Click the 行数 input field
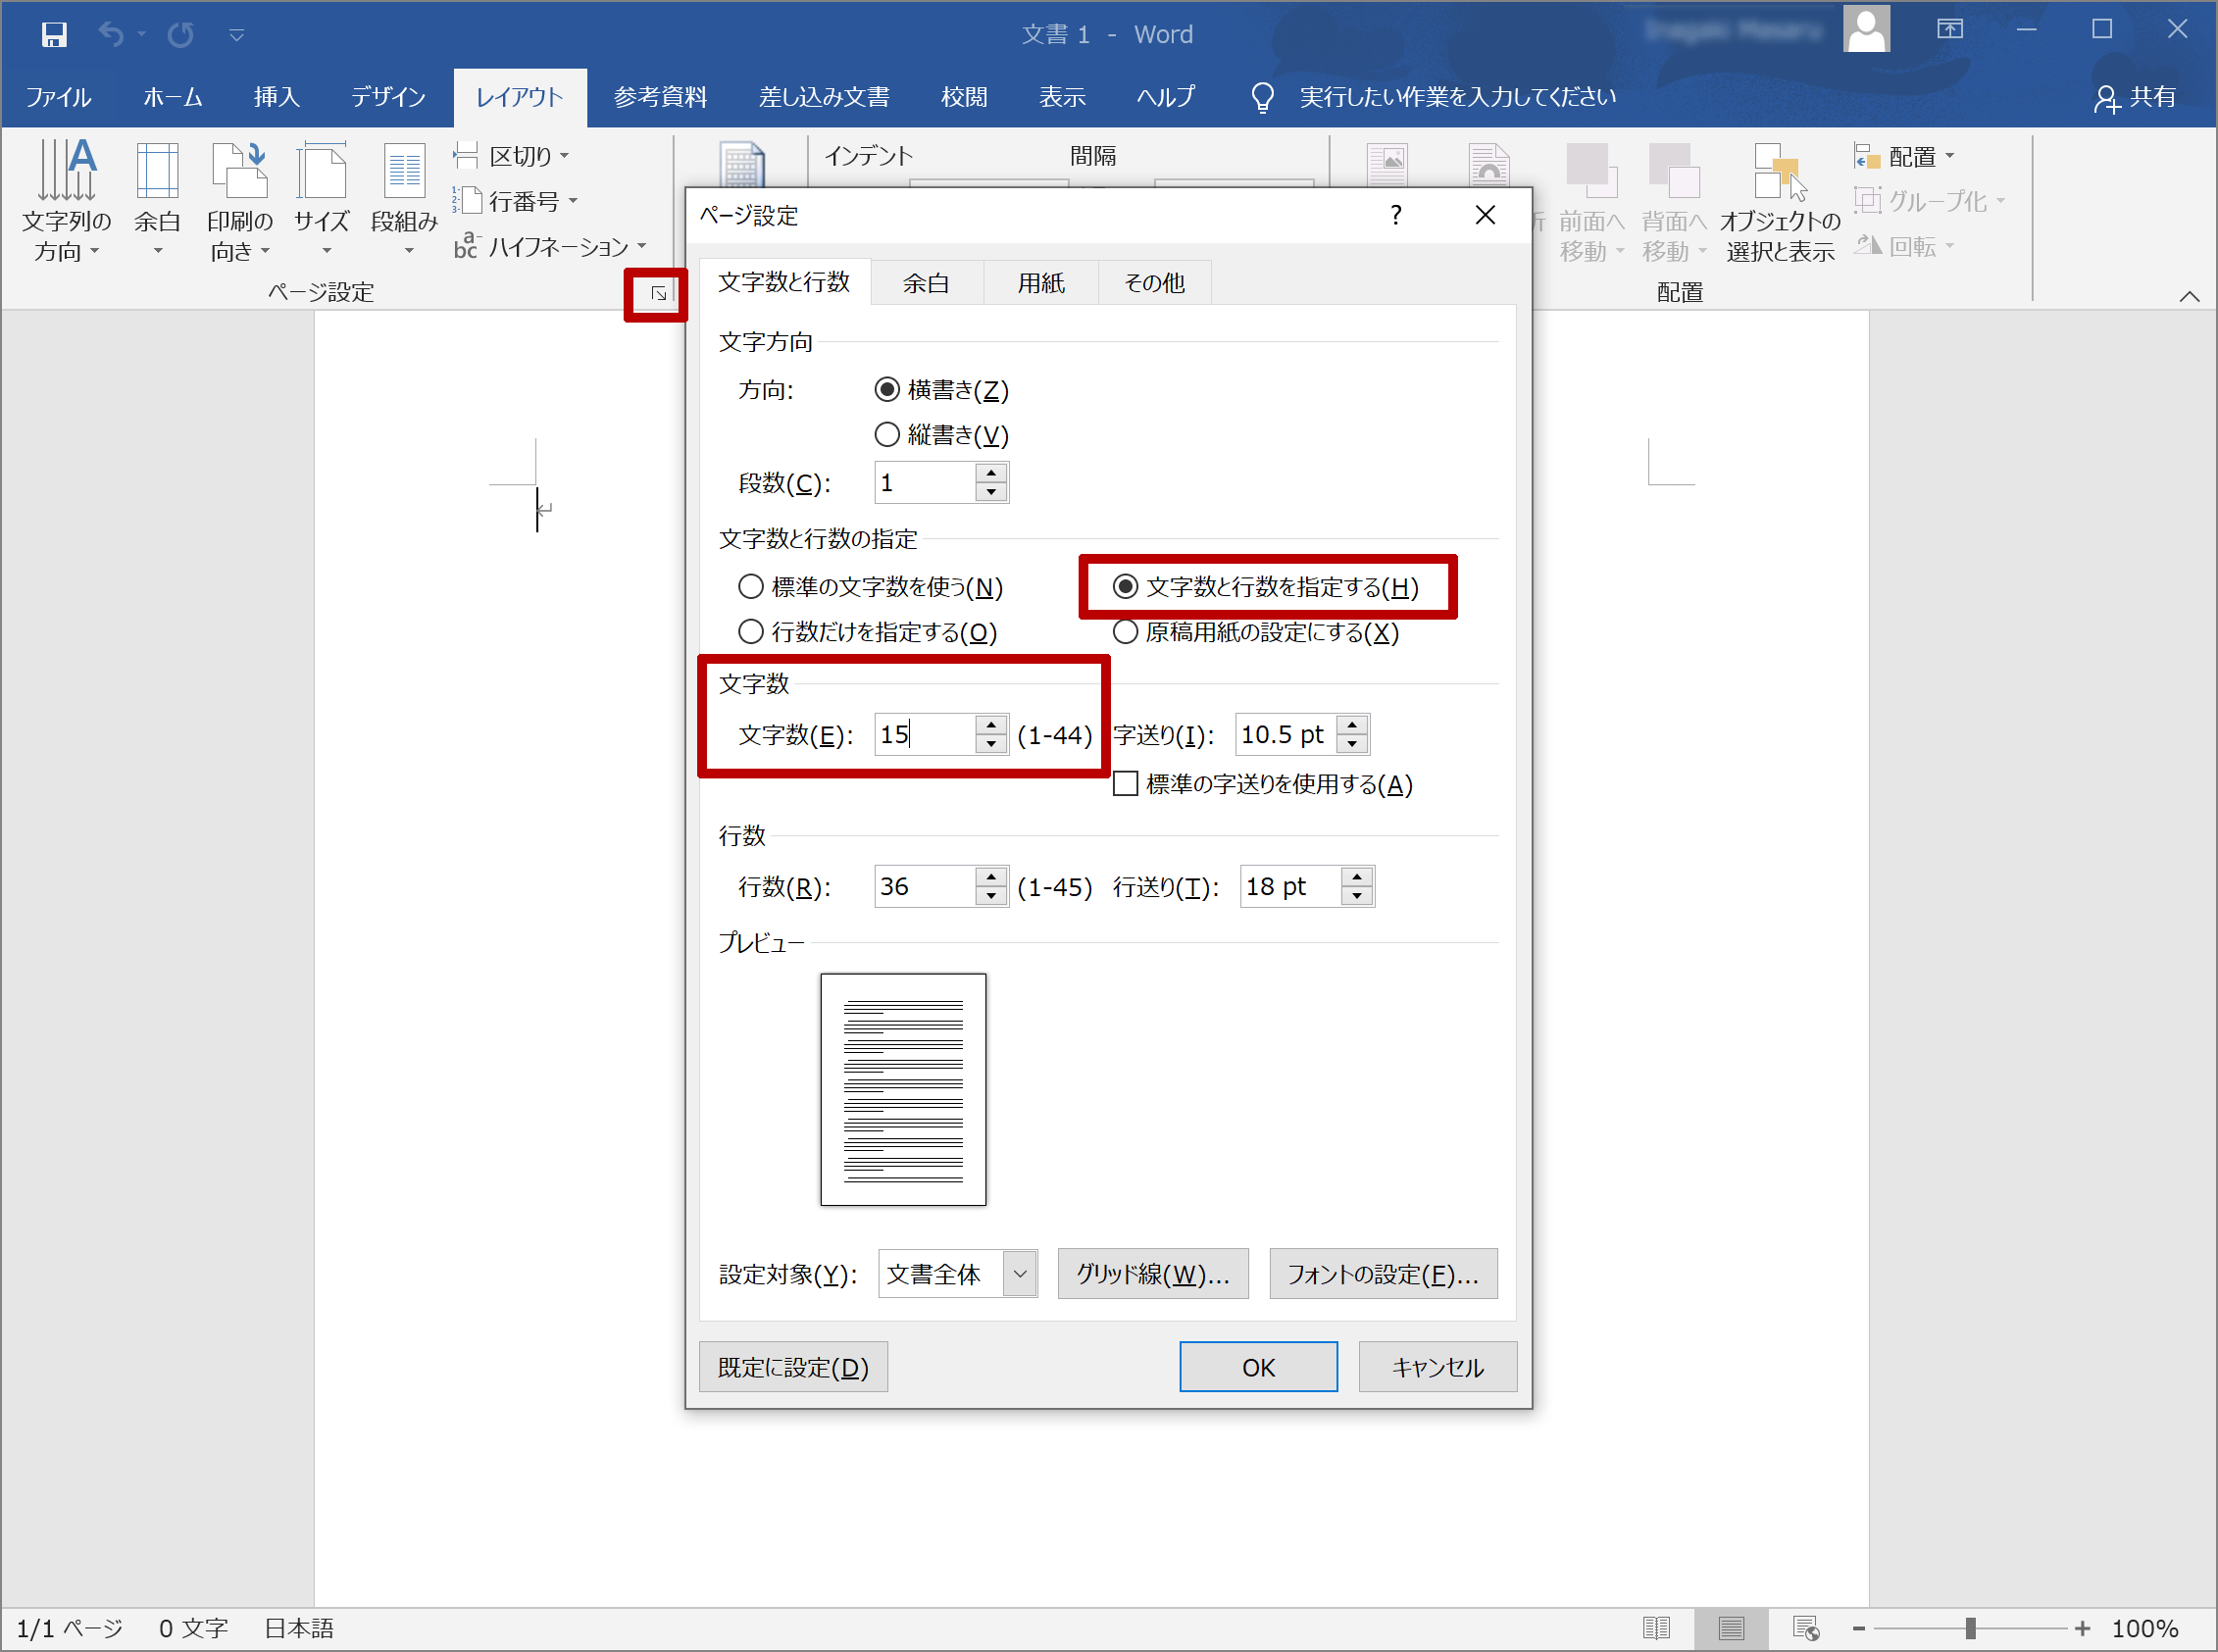Image resolution: width=2218 pixels, height=1652 pixels. pyautogui.click(x=929, y=885)
